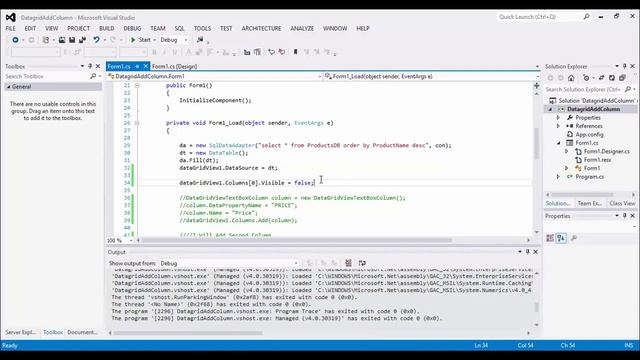Click the Save toolbar icon
Viewport: 640px width, 360px height.
pos(72,40)
